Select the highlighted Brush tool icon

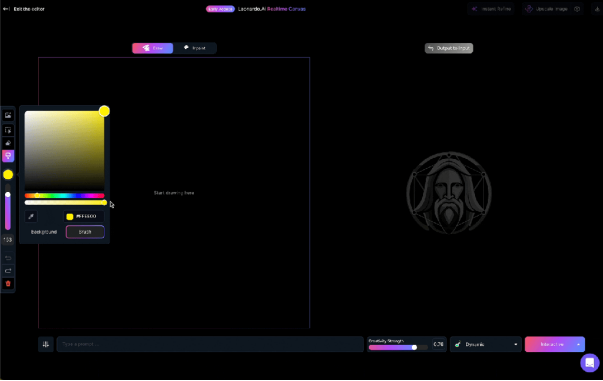tap(8, 156)
